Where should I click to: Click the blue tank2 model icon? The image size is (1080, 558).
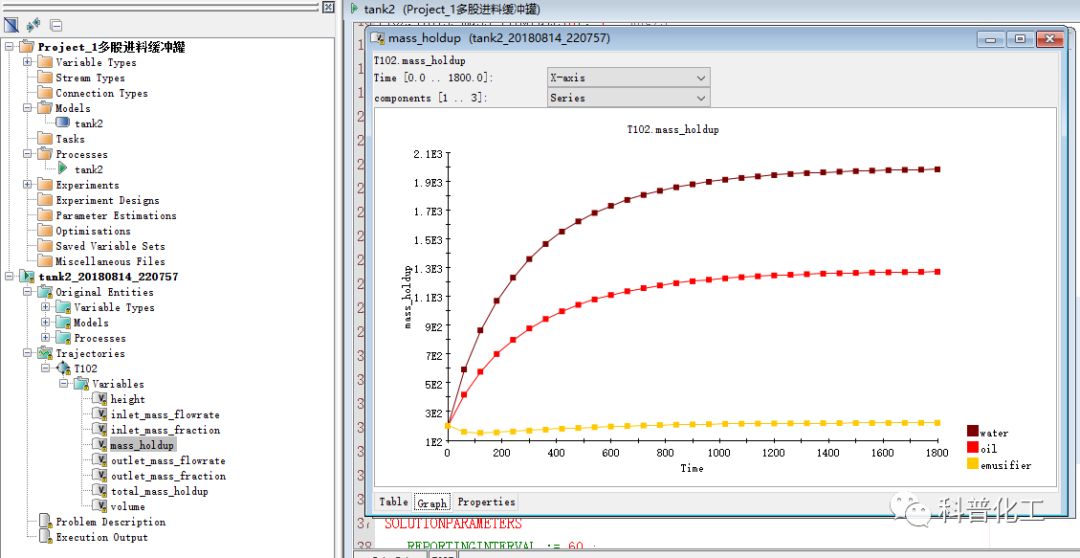pos(63,123)
